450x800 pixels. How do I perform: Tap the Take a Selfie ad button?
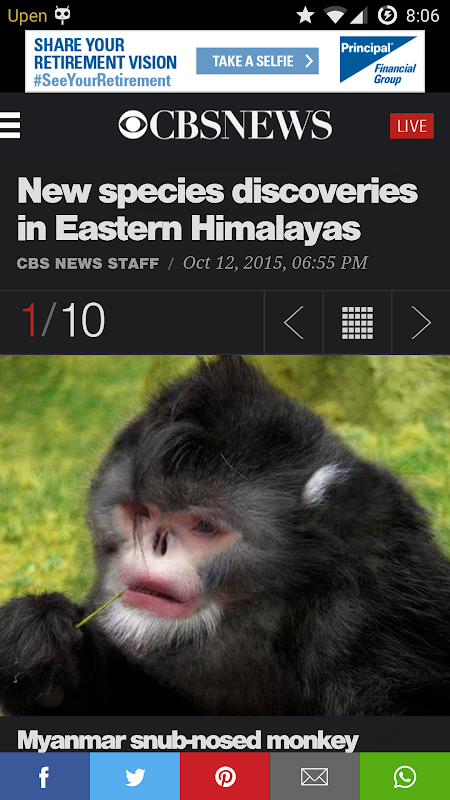[258, 61]
